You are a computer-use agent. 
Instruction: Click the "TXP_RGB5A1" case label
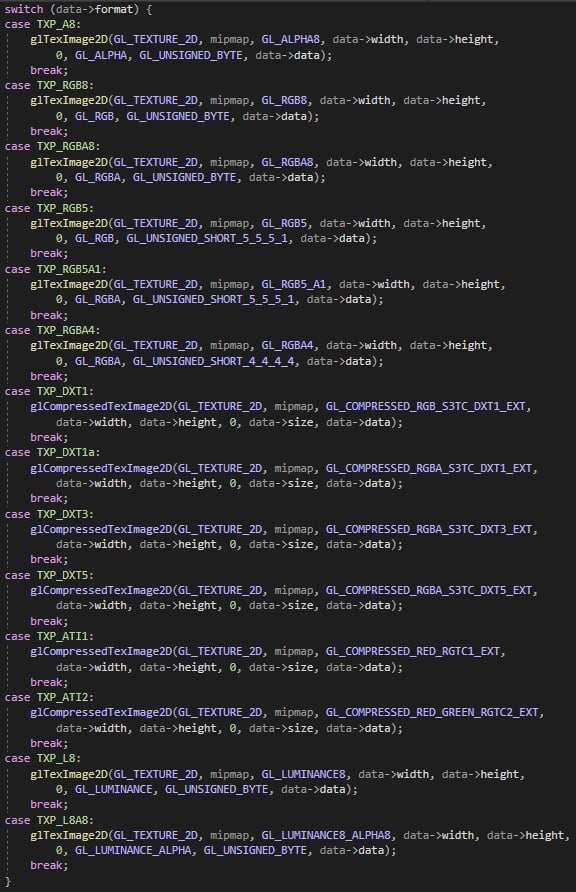coord(69,269)
